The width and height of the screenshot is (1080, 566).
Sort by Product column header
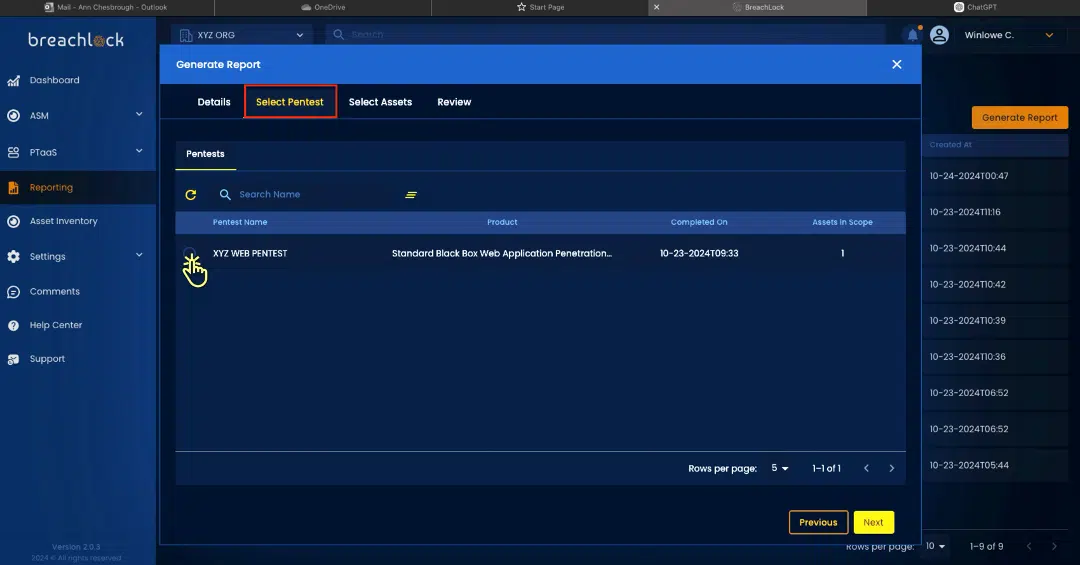[502, 222]
